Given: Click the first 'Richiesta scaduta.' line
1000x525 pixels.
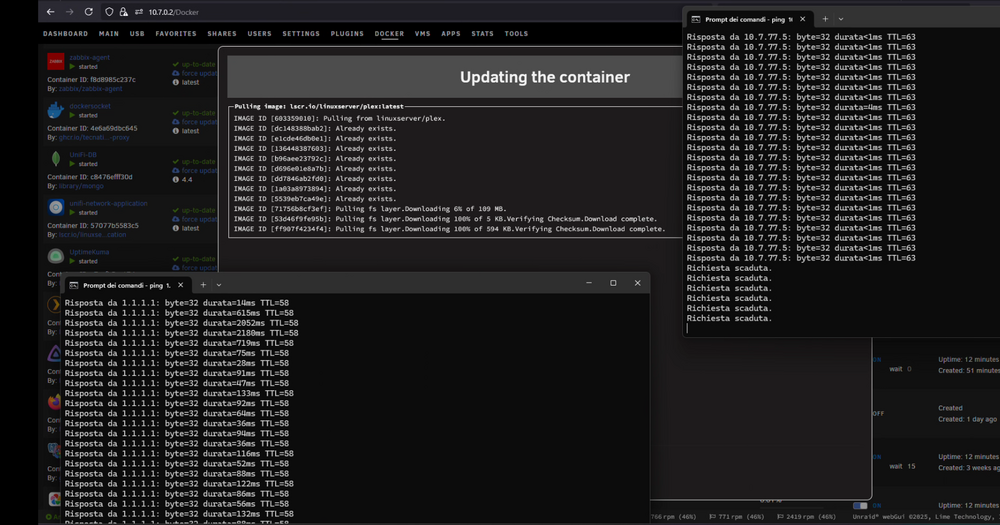Looking at the screenshot, I should point(729,268).
